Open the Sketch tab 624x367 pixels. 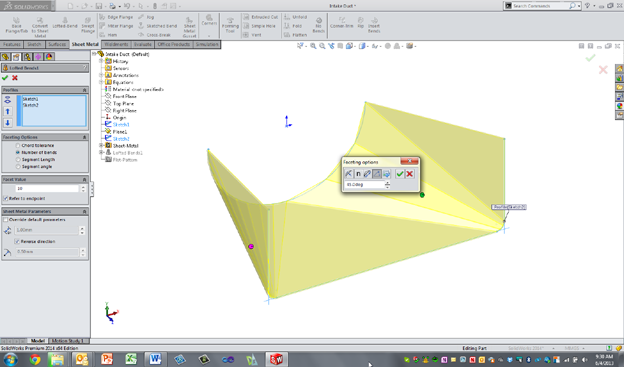pos(34,44)
